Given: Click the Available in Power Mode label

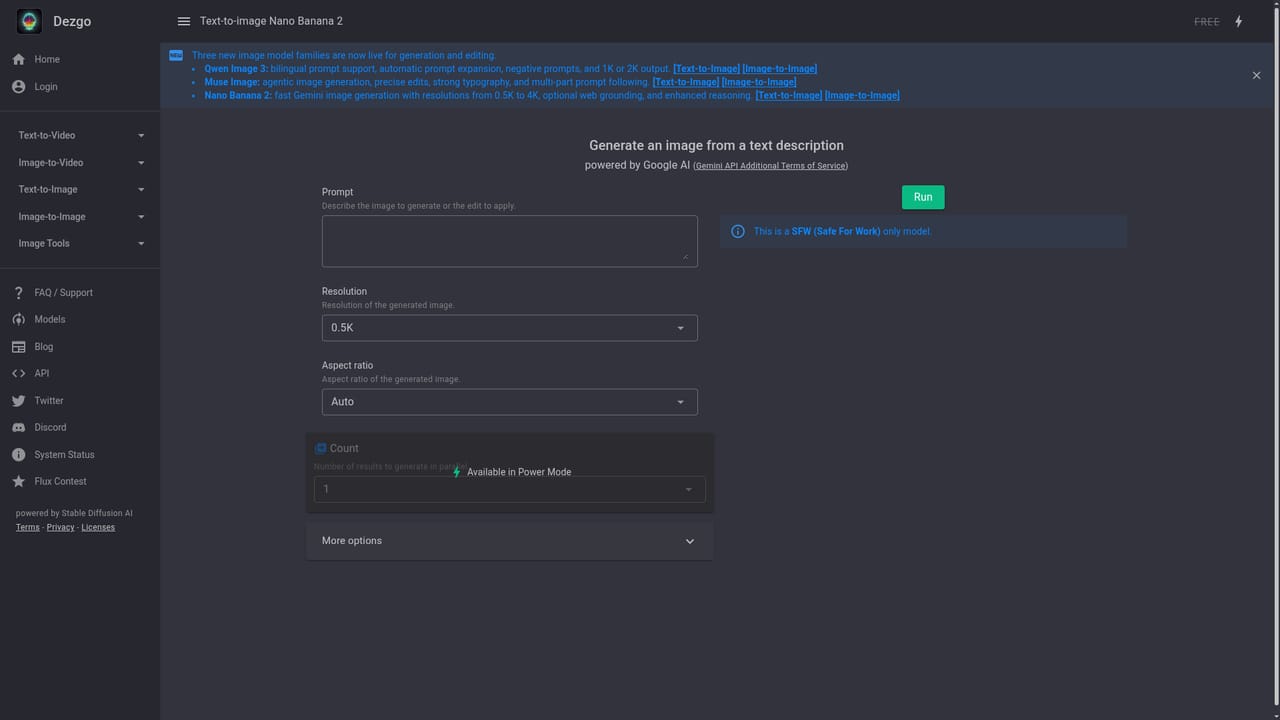Looking at the screenshot, I should [x=519, y=472].
